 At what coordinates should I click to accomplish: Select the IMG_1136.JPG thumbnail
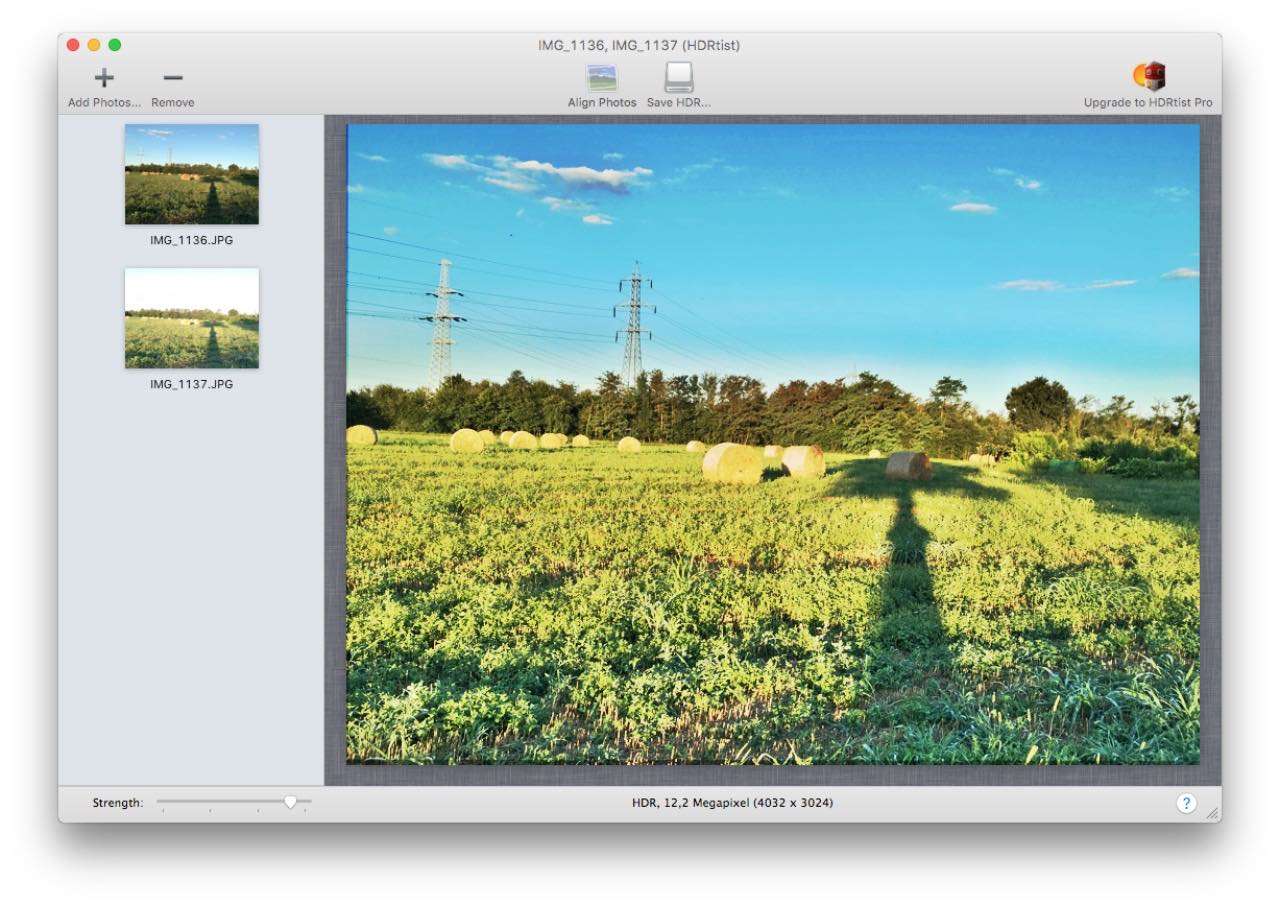[x=192, y=174]
